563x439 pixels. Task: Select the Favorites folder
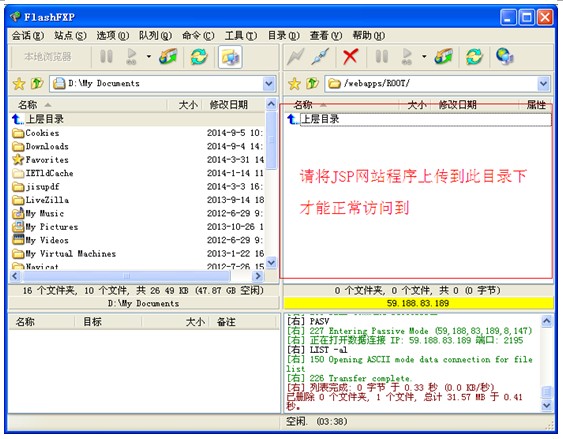pyautogui.click(x=137, y=159)
